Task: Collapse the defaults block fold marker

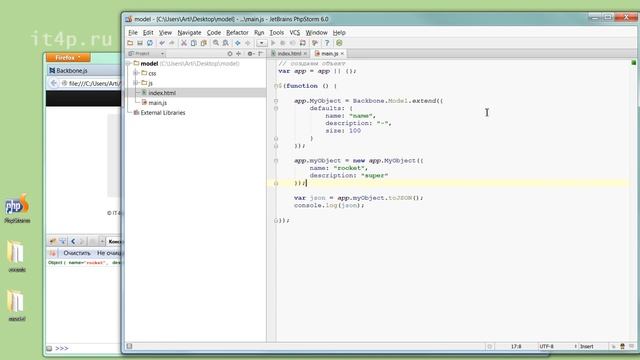Action: point(276,109)
